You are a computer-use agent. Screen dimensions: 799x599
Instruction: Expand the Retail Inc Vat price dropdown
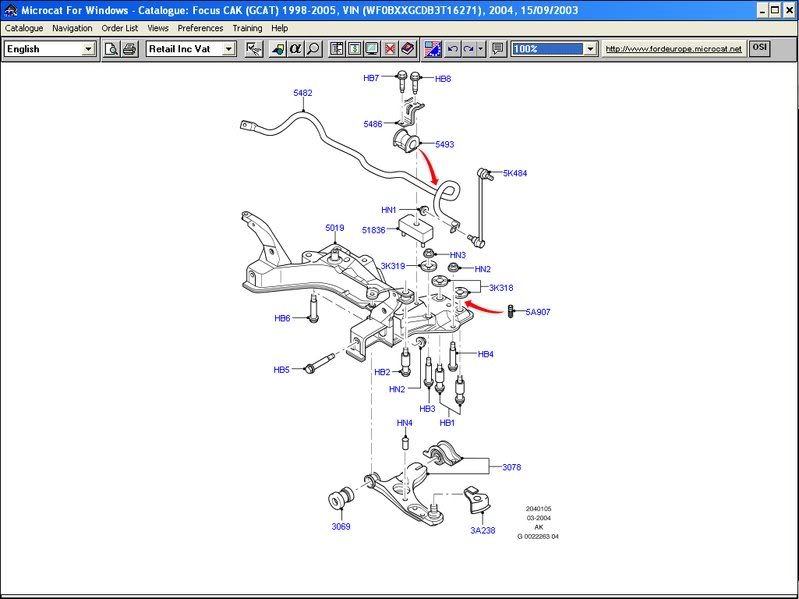click(229, 49)
